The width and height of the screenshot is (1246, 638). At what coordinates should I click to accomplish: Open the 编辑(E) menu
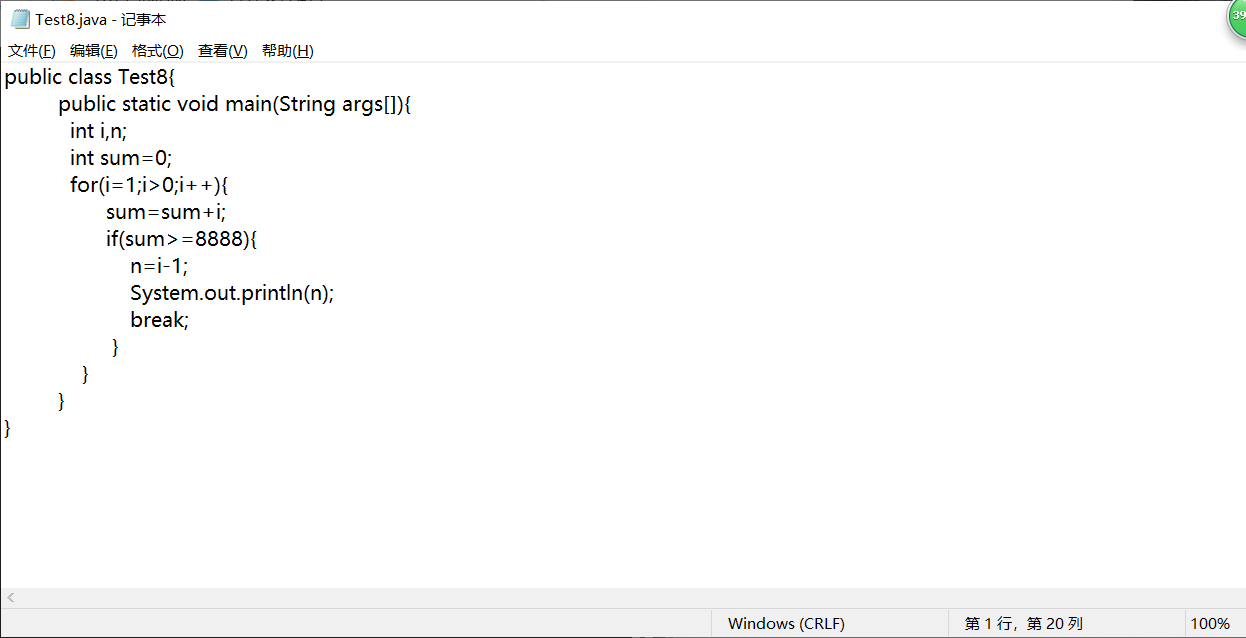94,51
